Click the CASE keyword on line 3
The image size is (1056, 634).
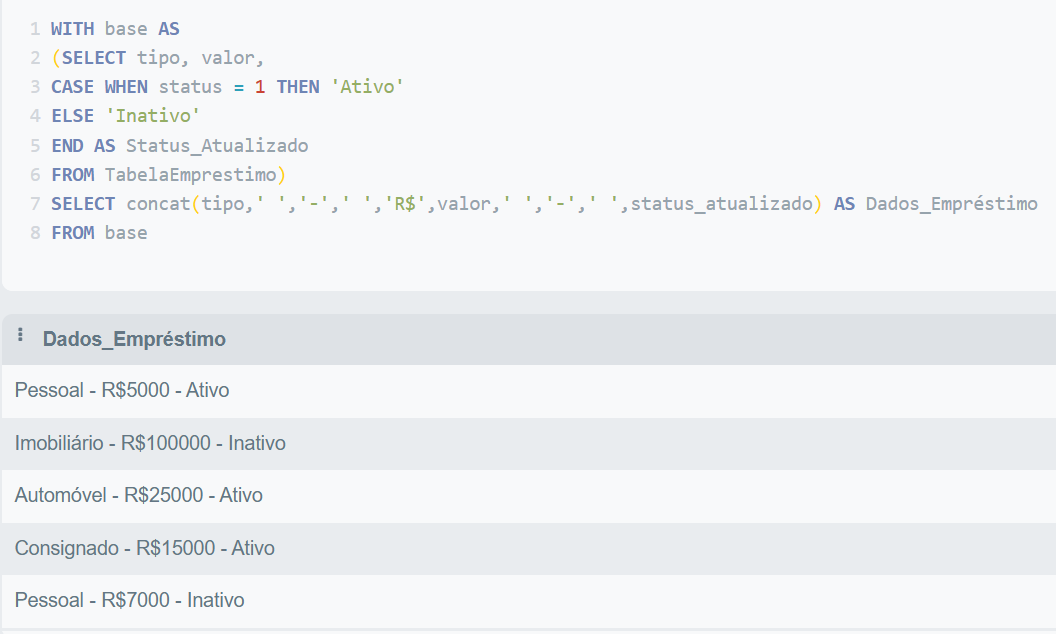(x=72, y=87)
